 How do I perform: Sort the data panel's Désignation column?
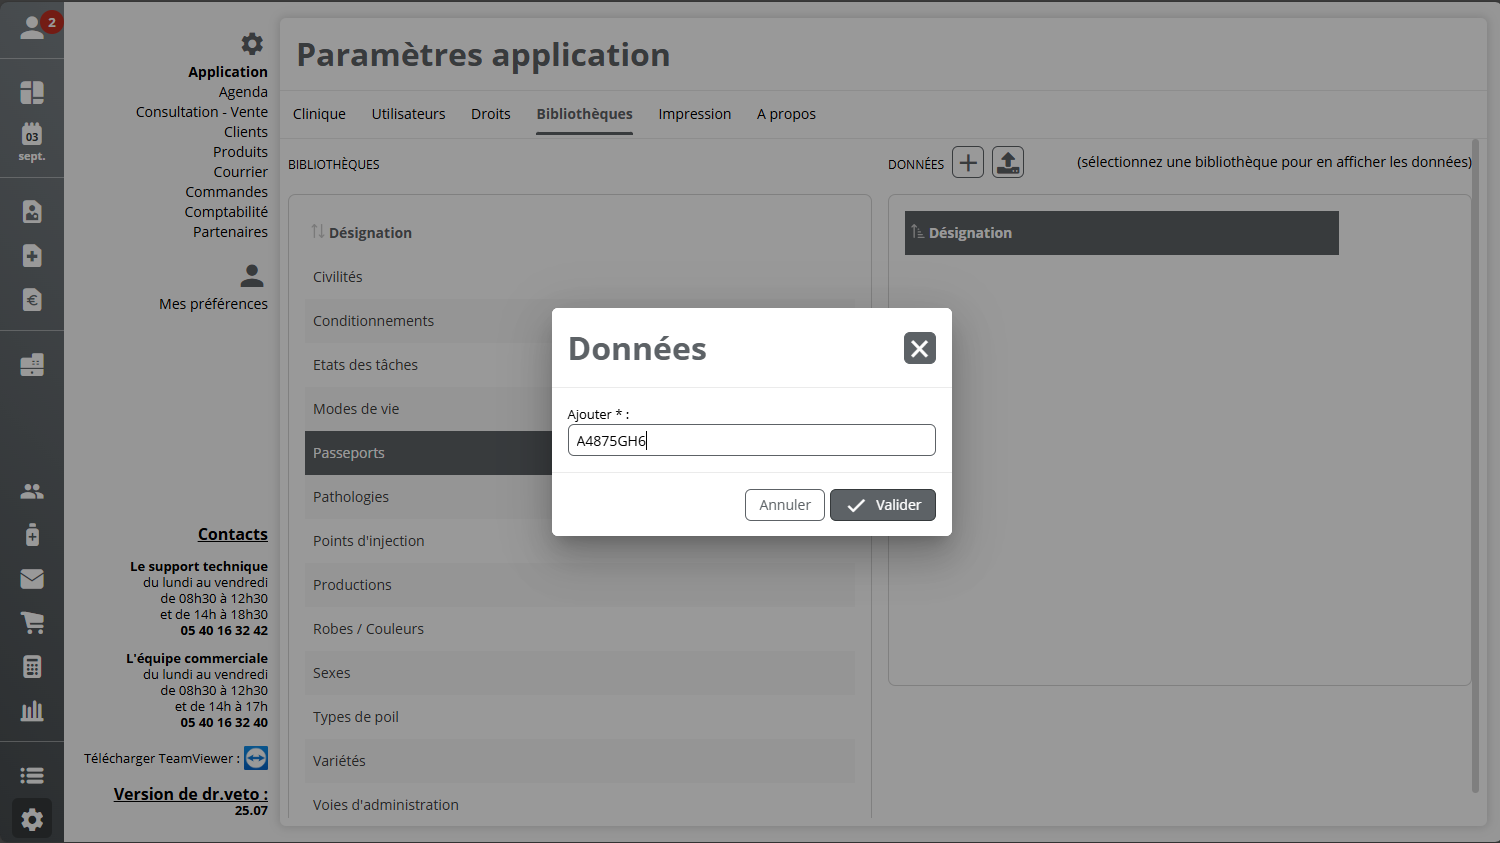[969, 233]
